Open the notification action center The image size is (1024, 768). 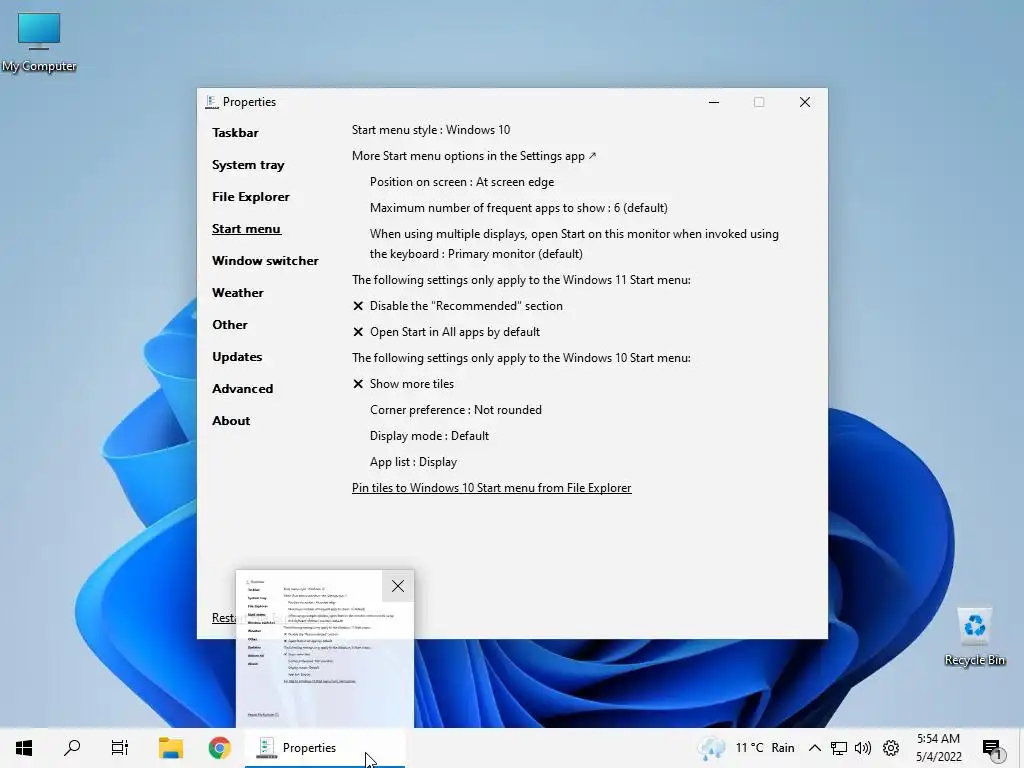pyautogui.click(x=991, y=748)
